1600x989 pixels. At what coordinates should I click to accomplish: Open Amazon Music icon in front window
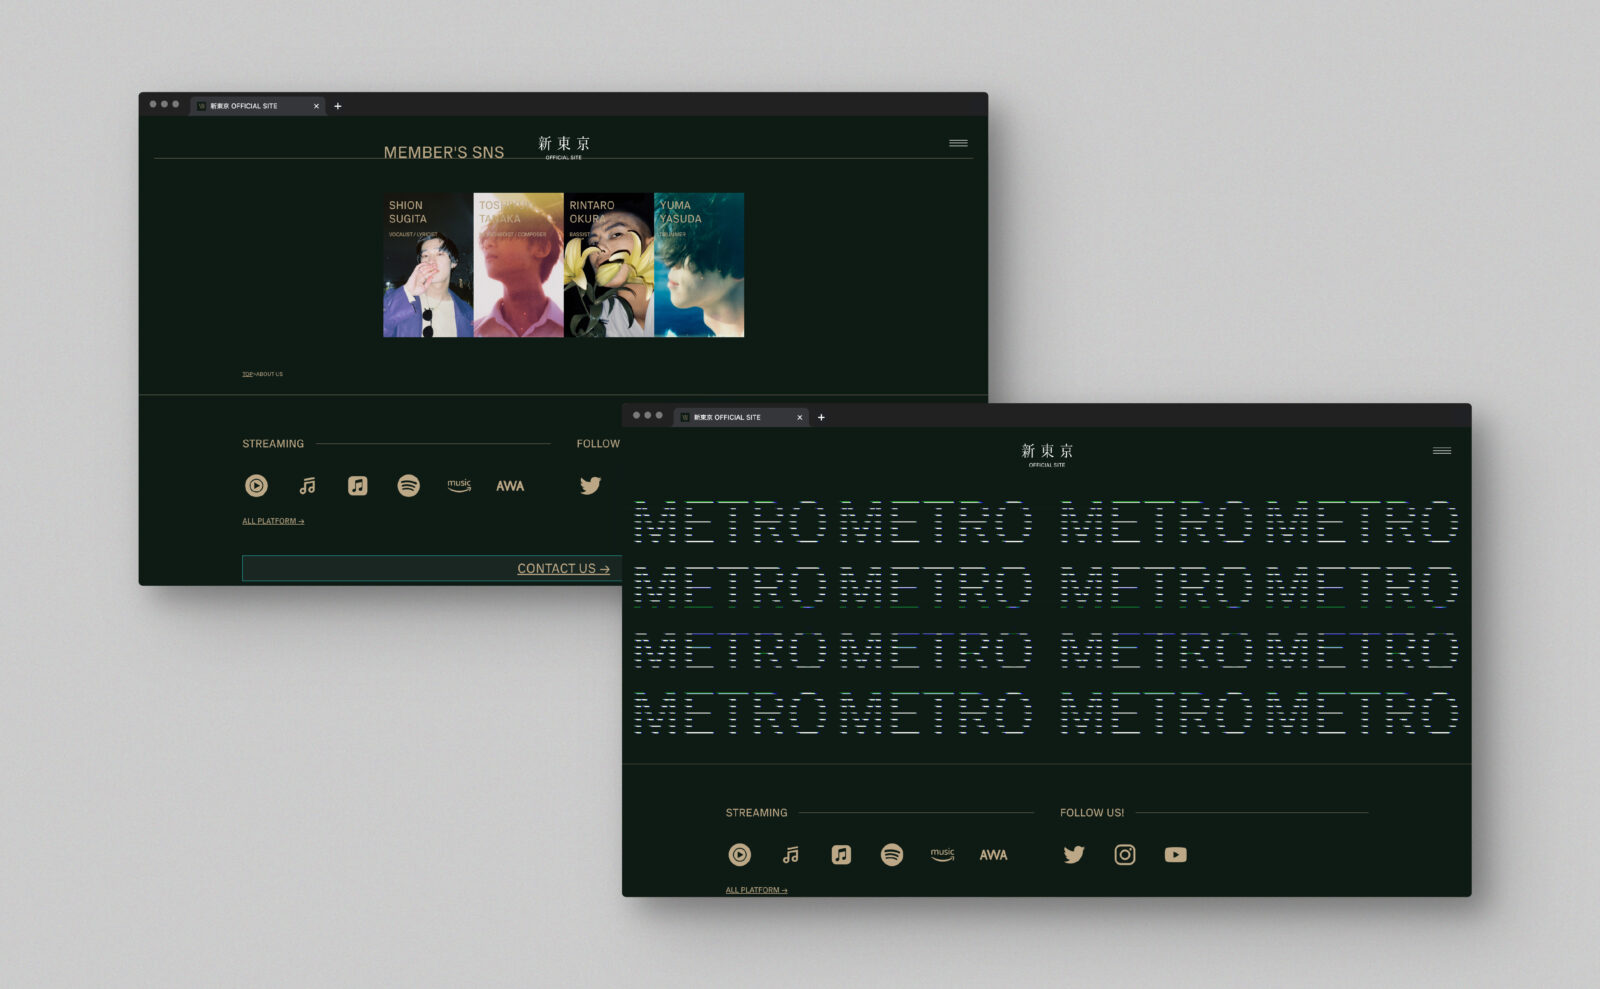tap(942, 855)
